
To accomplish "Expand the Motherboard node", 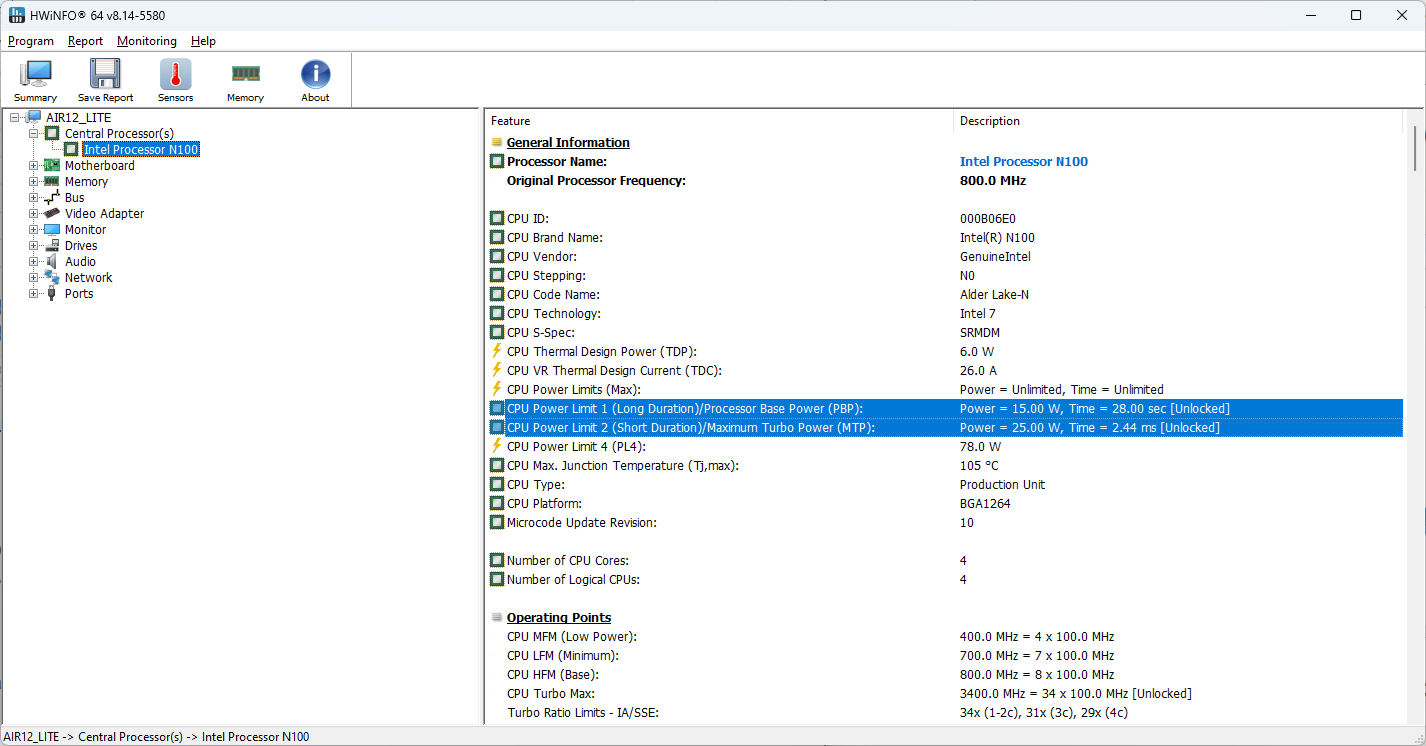I will click(x=34, y=166).
